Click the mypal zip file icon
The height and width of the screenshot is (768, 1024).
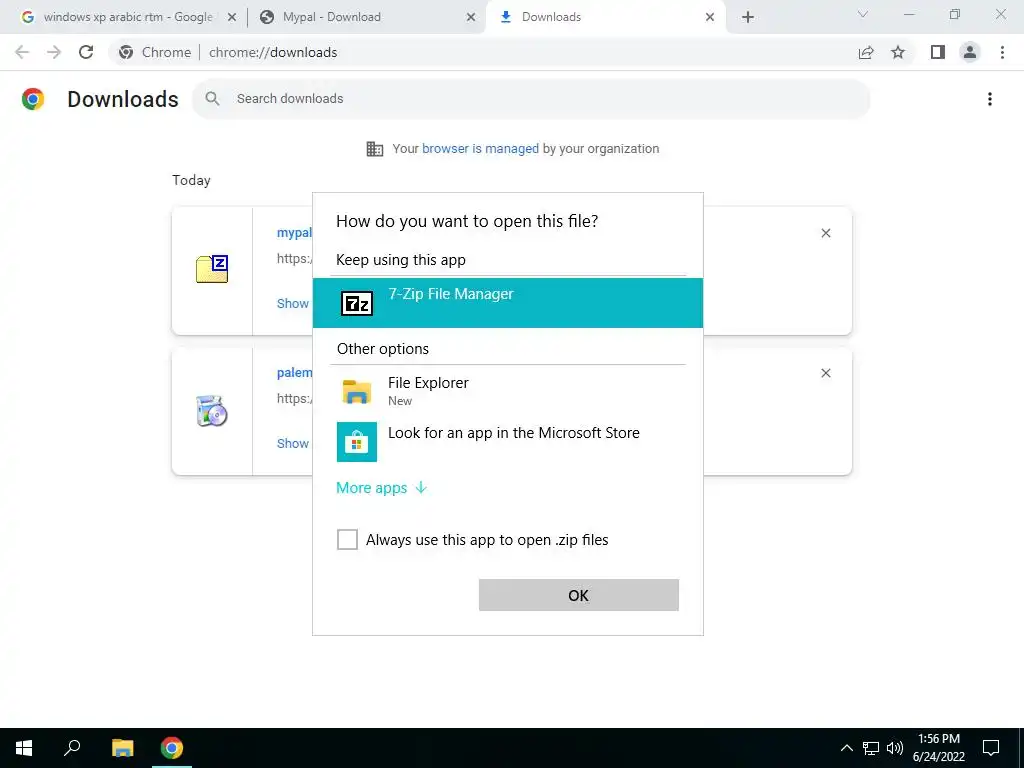pyautogui.click(x=212, y=269)
